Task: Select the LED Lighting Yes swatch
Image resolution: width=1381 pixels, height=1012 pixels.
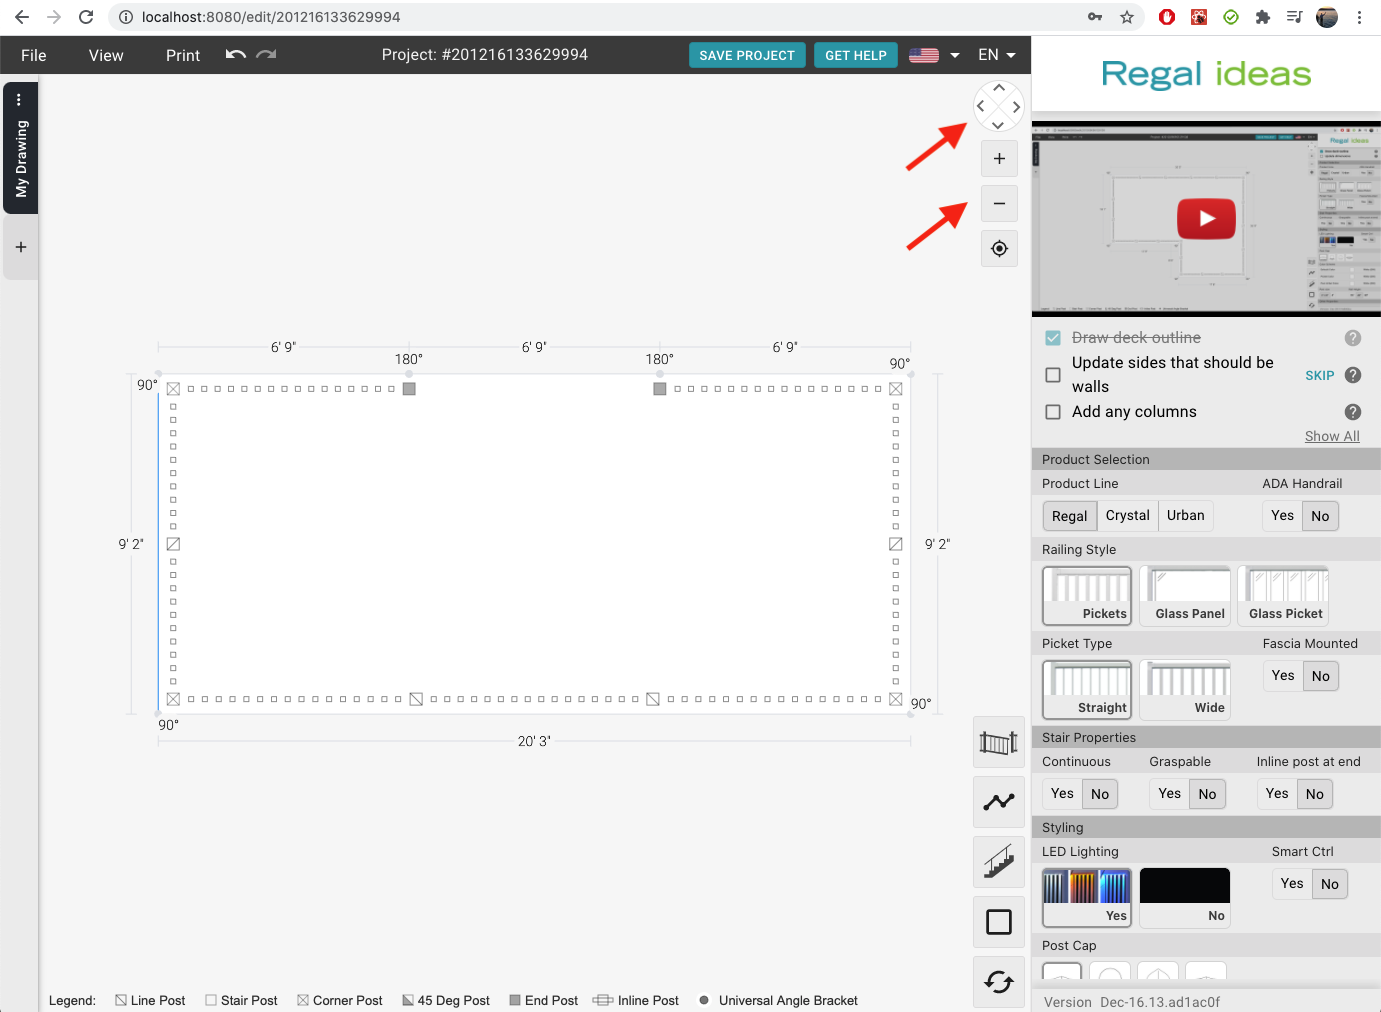Action: 1086,896
